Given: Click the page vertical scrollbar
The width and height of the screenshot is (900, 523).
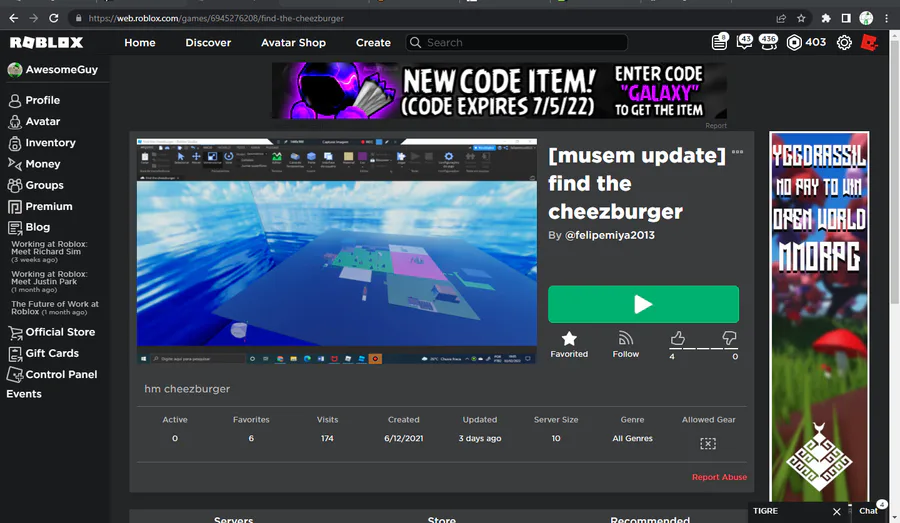Looking at the screenshot, I should pos(894,172).
